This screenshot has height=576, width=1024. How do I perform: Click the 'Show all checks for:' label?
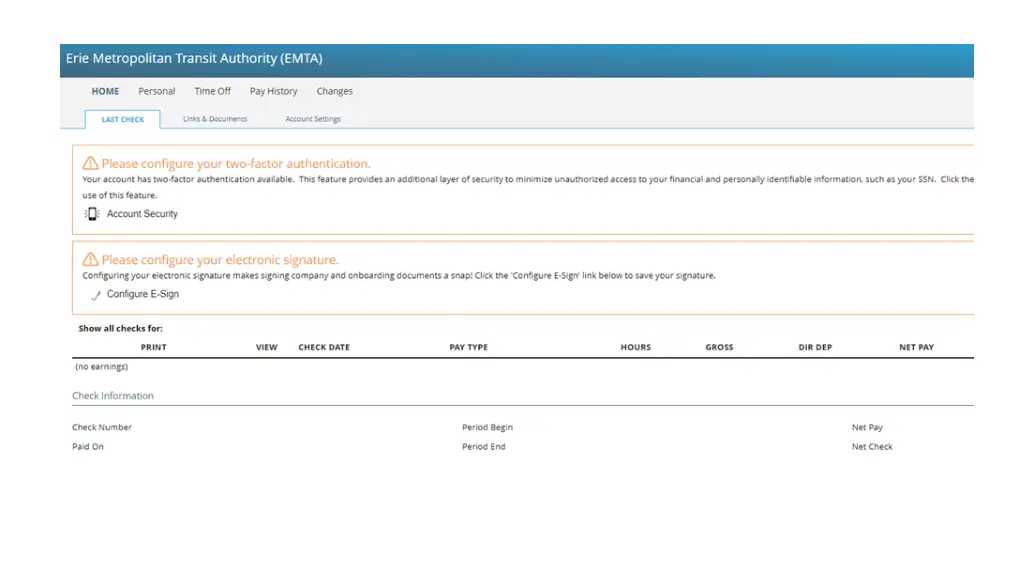[x=120, y=328]
